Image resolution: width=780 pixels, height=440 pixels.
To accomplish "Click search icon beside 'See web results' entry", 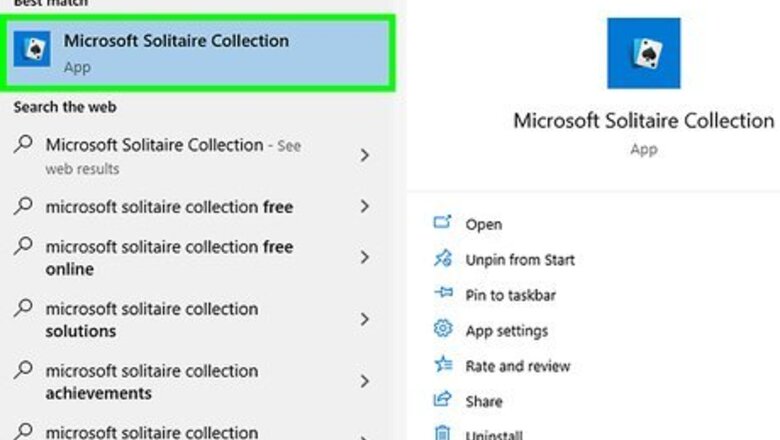I will [x=23, y=144].
